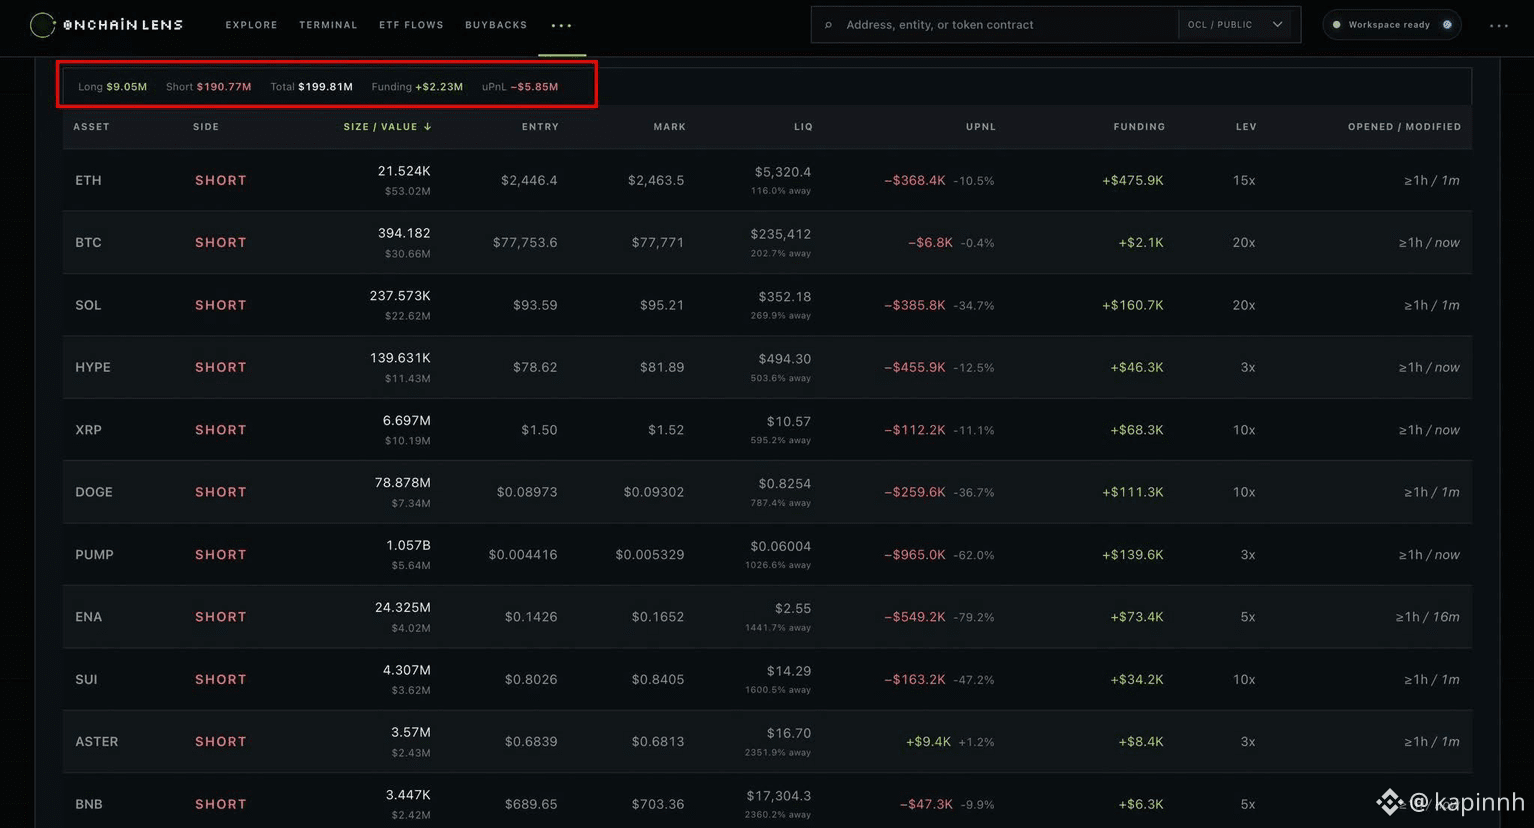Click DOGE size value 78.878M
1534x828 pixels.
click(x=403, y=483)
